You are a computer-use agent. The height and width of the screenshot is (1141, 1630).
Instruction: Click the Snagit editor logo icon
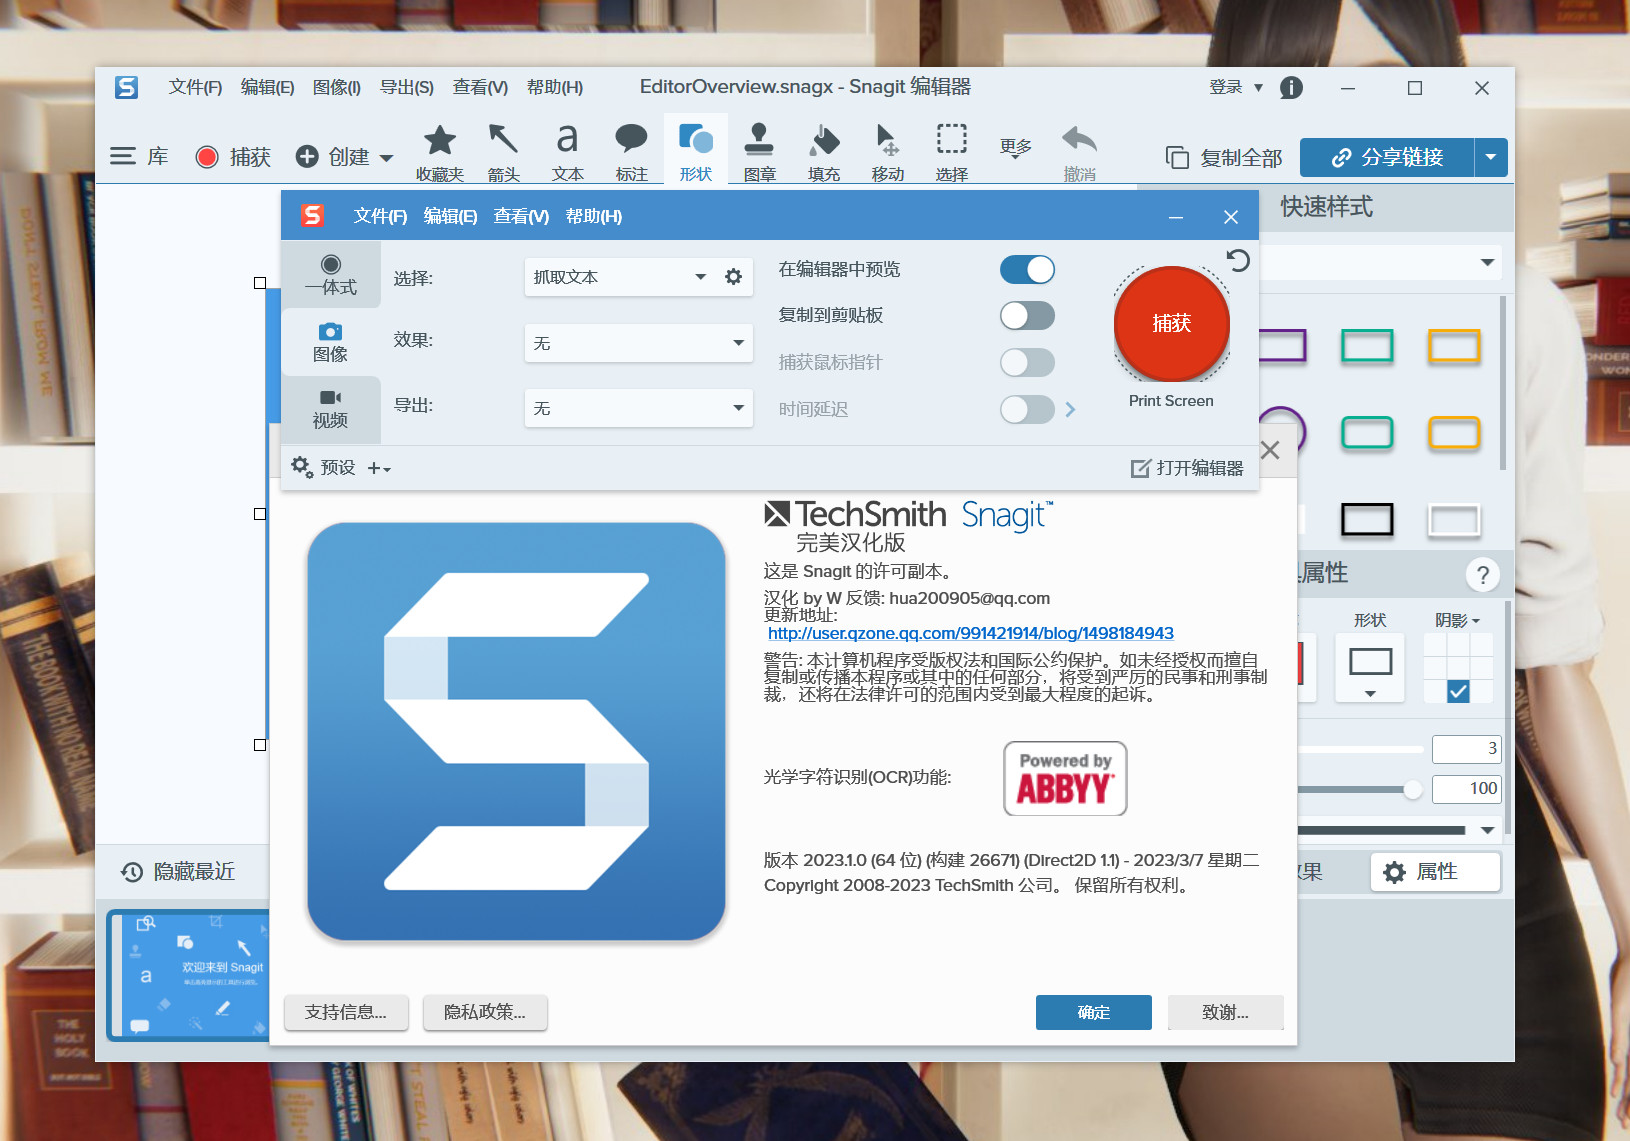point(126,87)
